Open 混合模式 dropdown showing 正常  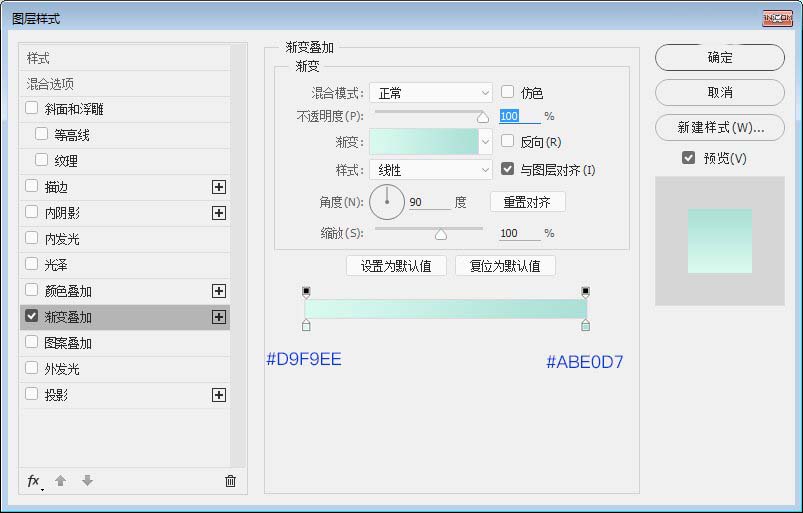[x=431, y=93]
